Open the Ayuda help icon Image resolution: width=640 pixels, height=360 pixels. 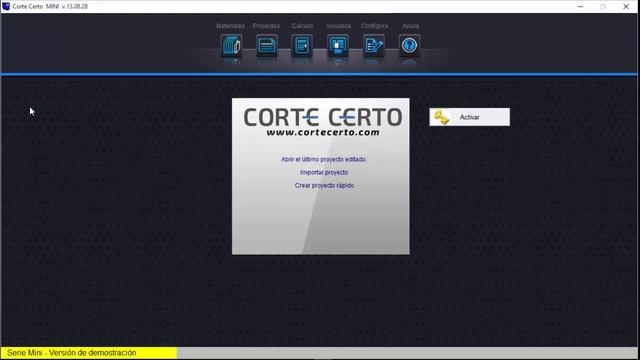[x=409, y=45]
